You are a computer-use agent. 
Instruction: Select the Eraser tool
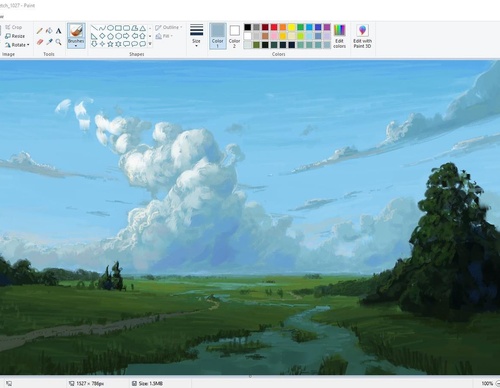[40, 42]
